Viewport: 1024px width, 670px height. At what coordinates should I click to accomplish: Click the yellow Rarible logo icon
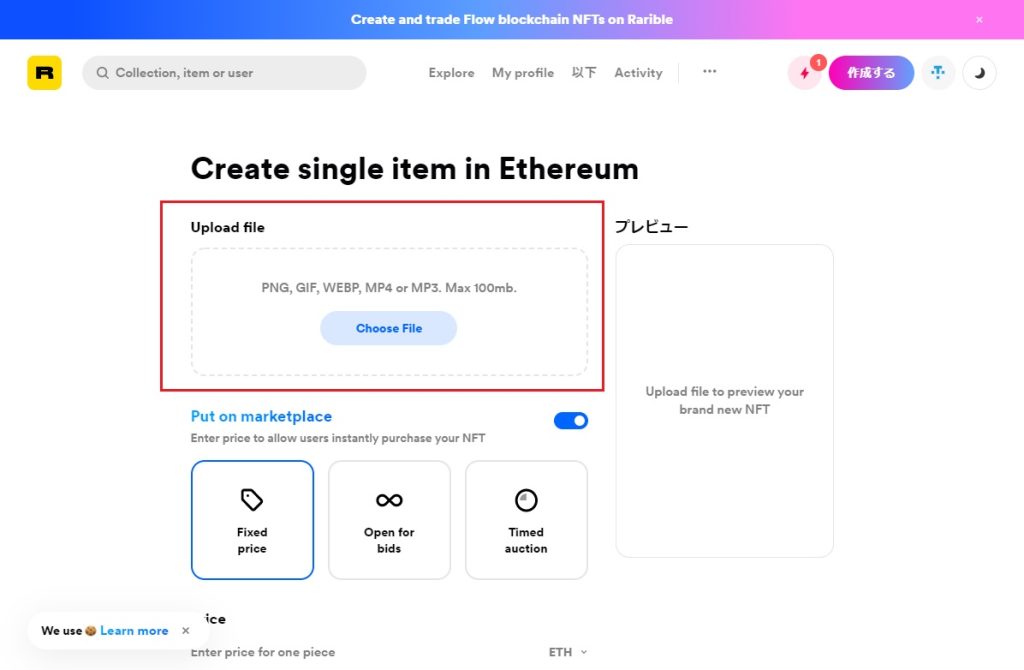point(44,72)
